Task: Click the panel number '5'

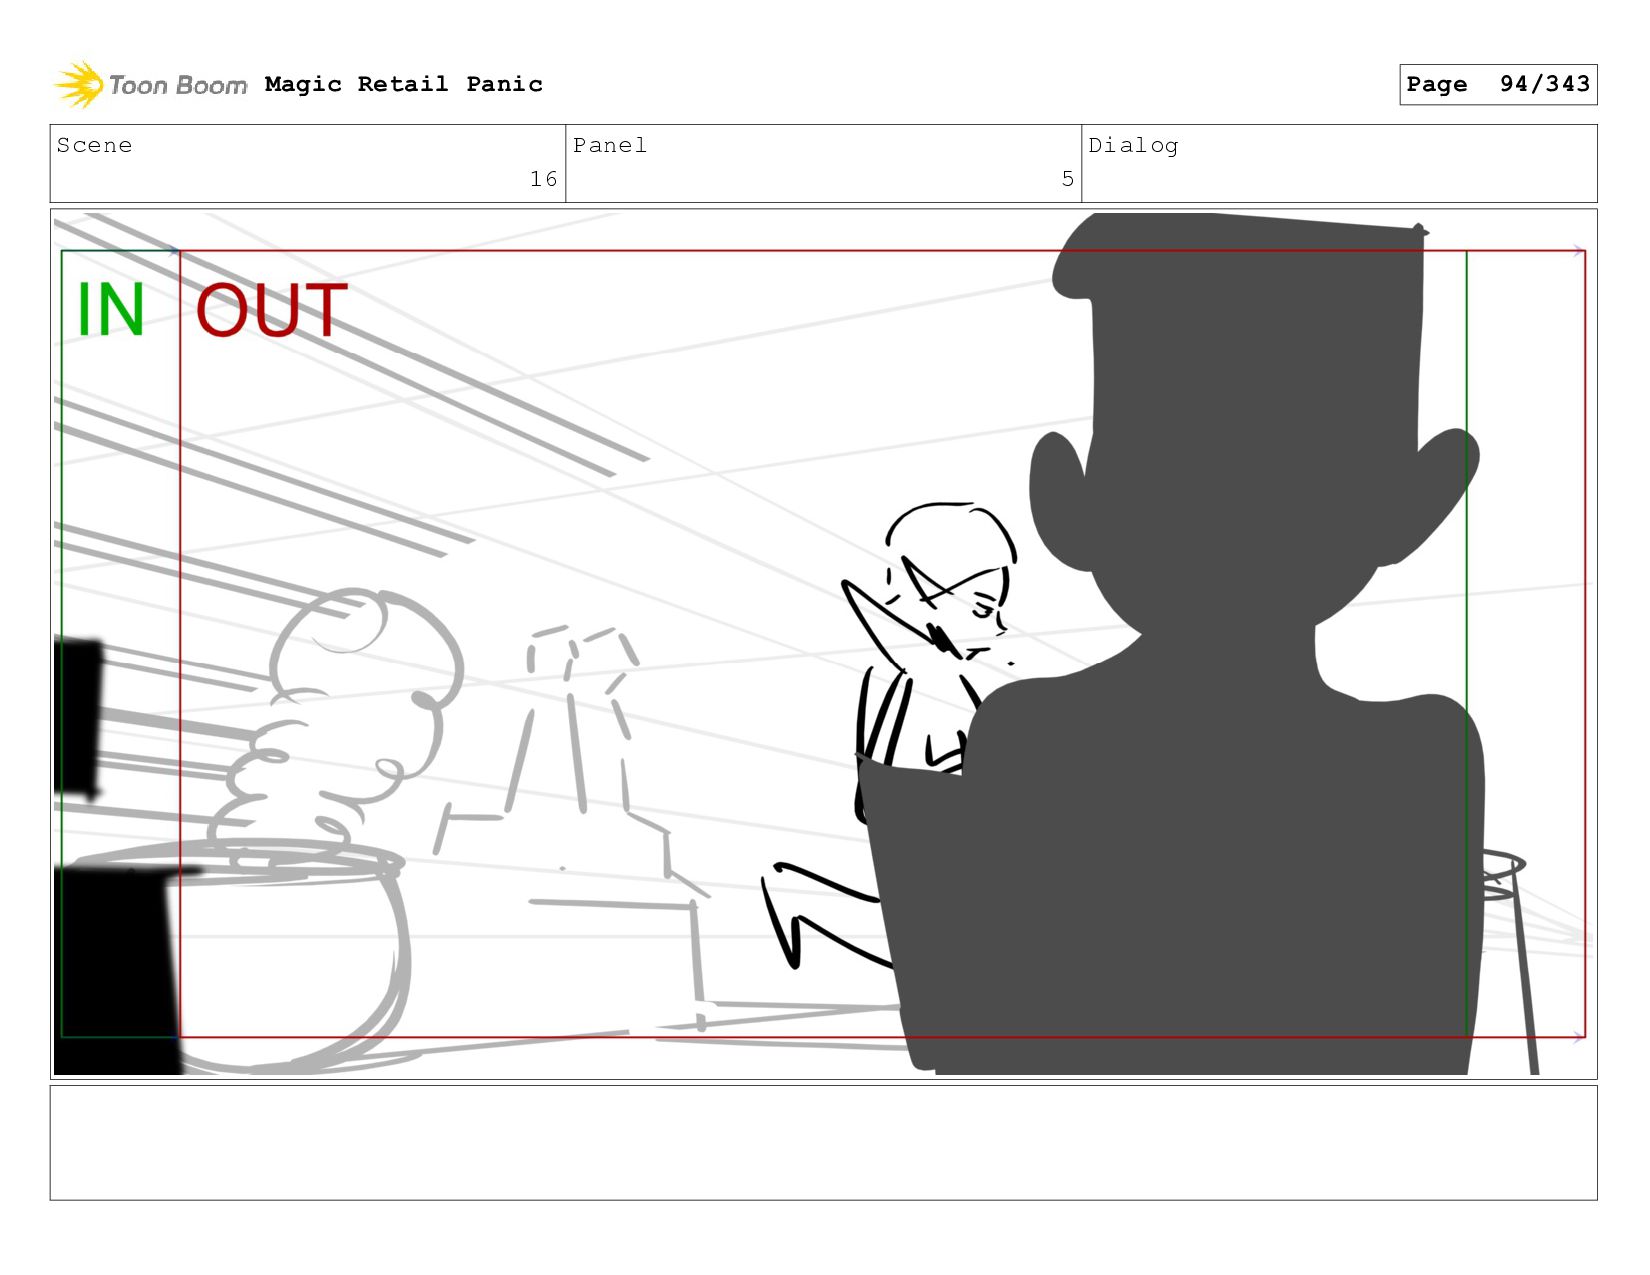Action: [1067, 179]
